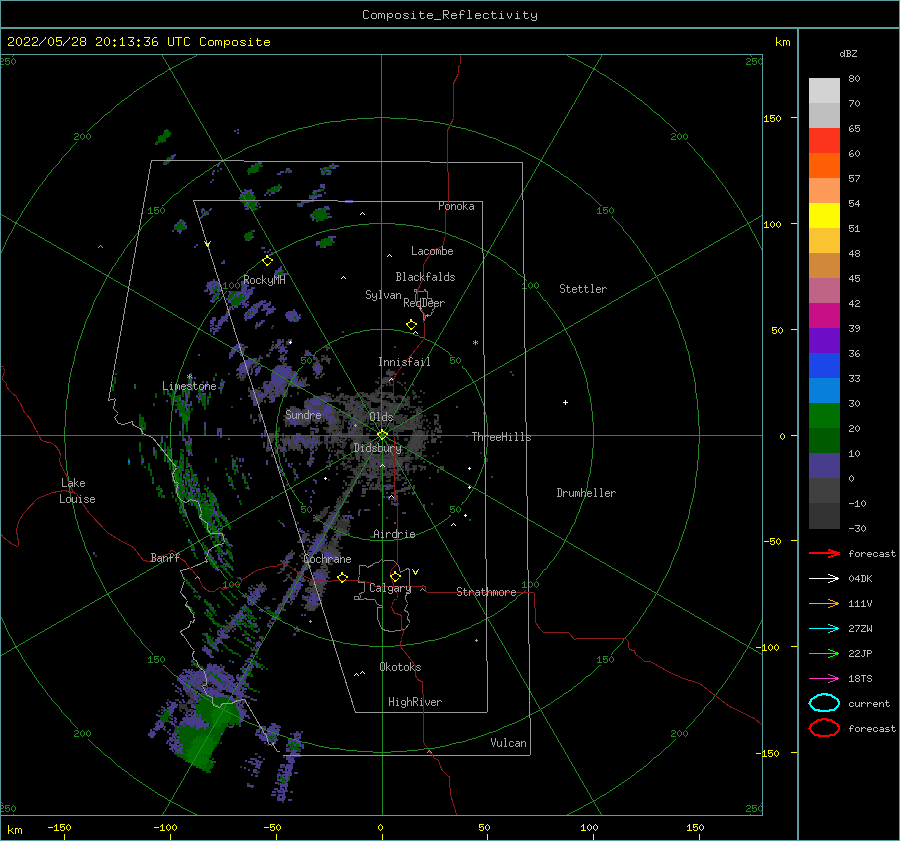Click the white 04DK arrow in legend
900x841 pixels.
(x=824, y=578)
